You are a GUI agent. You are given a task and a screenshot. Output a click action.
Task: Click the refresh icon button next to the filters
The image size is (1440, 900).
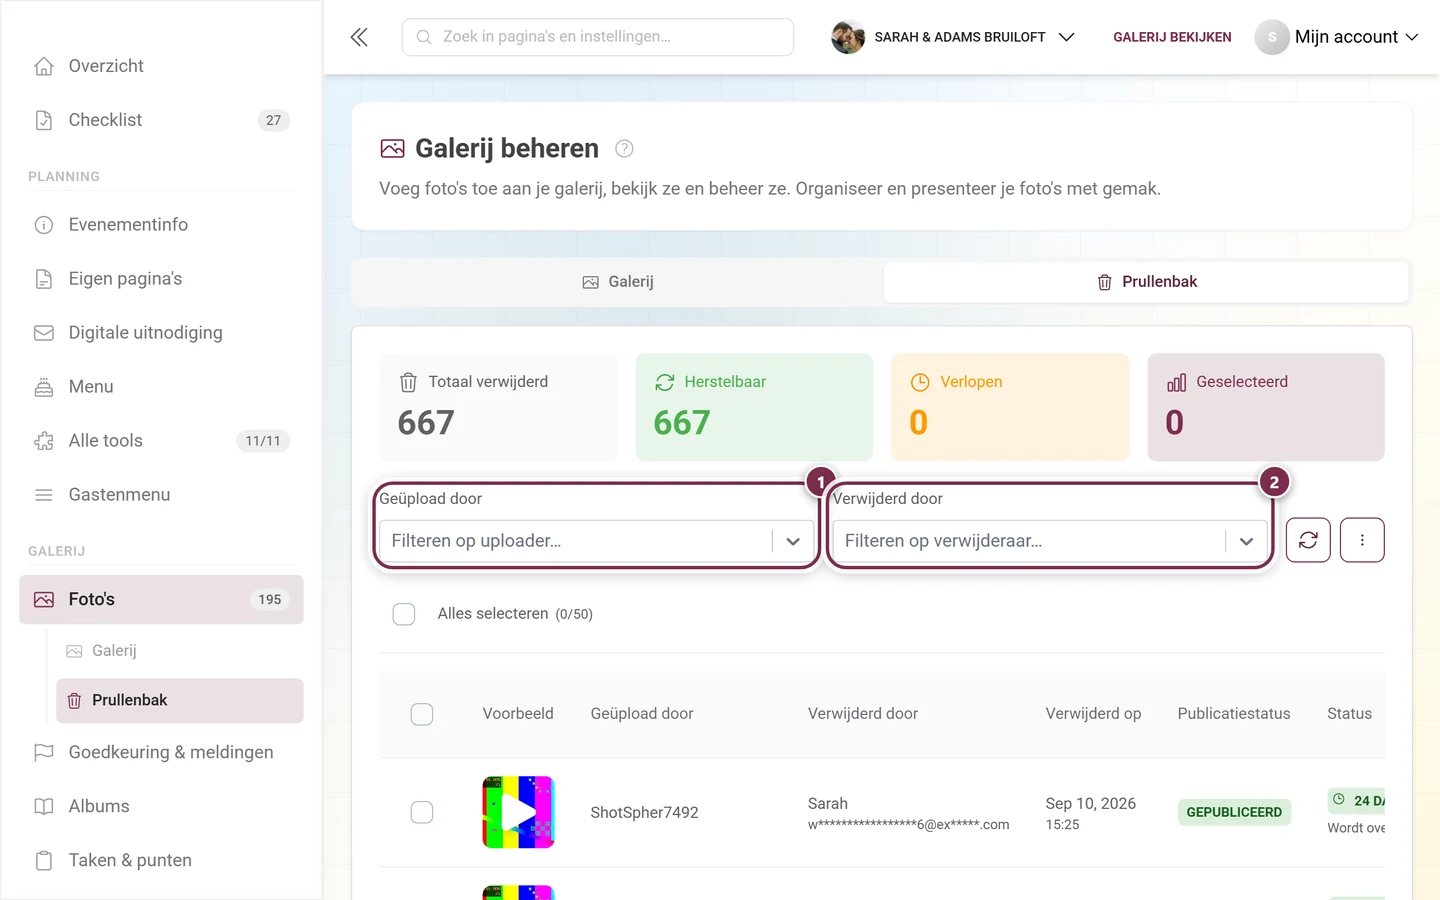1308,540
